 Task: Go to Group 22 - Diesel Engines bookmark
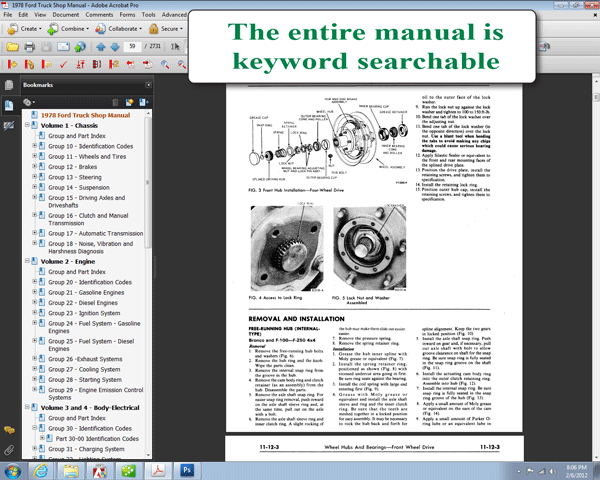point(83,303)
